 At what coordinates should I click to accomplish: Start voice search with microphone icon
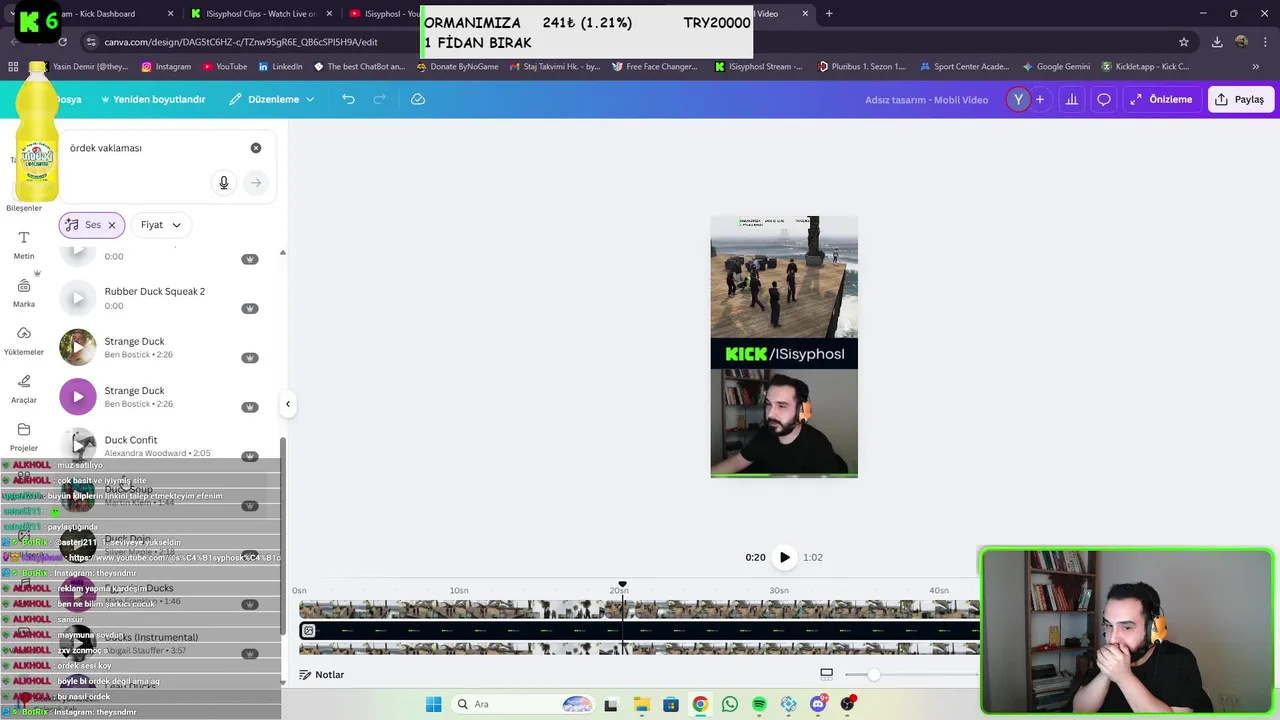(224, 183)
